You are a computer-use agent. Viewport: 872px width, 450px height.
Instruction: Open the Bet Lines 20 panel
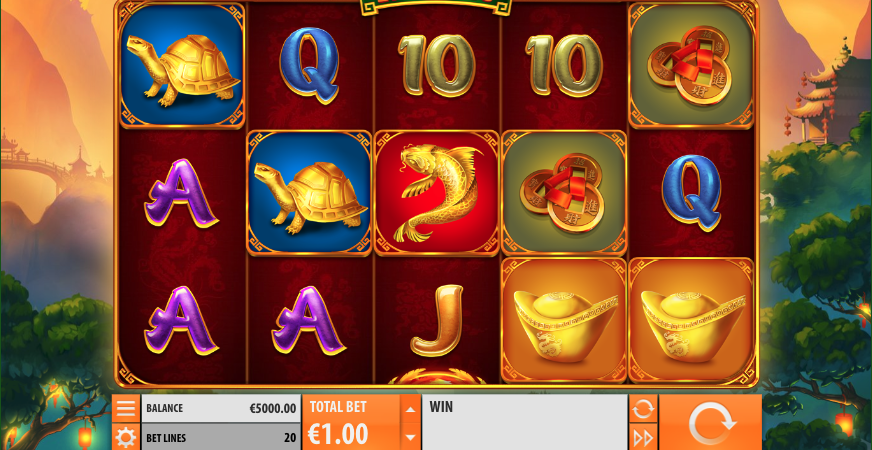click(221, 437)
